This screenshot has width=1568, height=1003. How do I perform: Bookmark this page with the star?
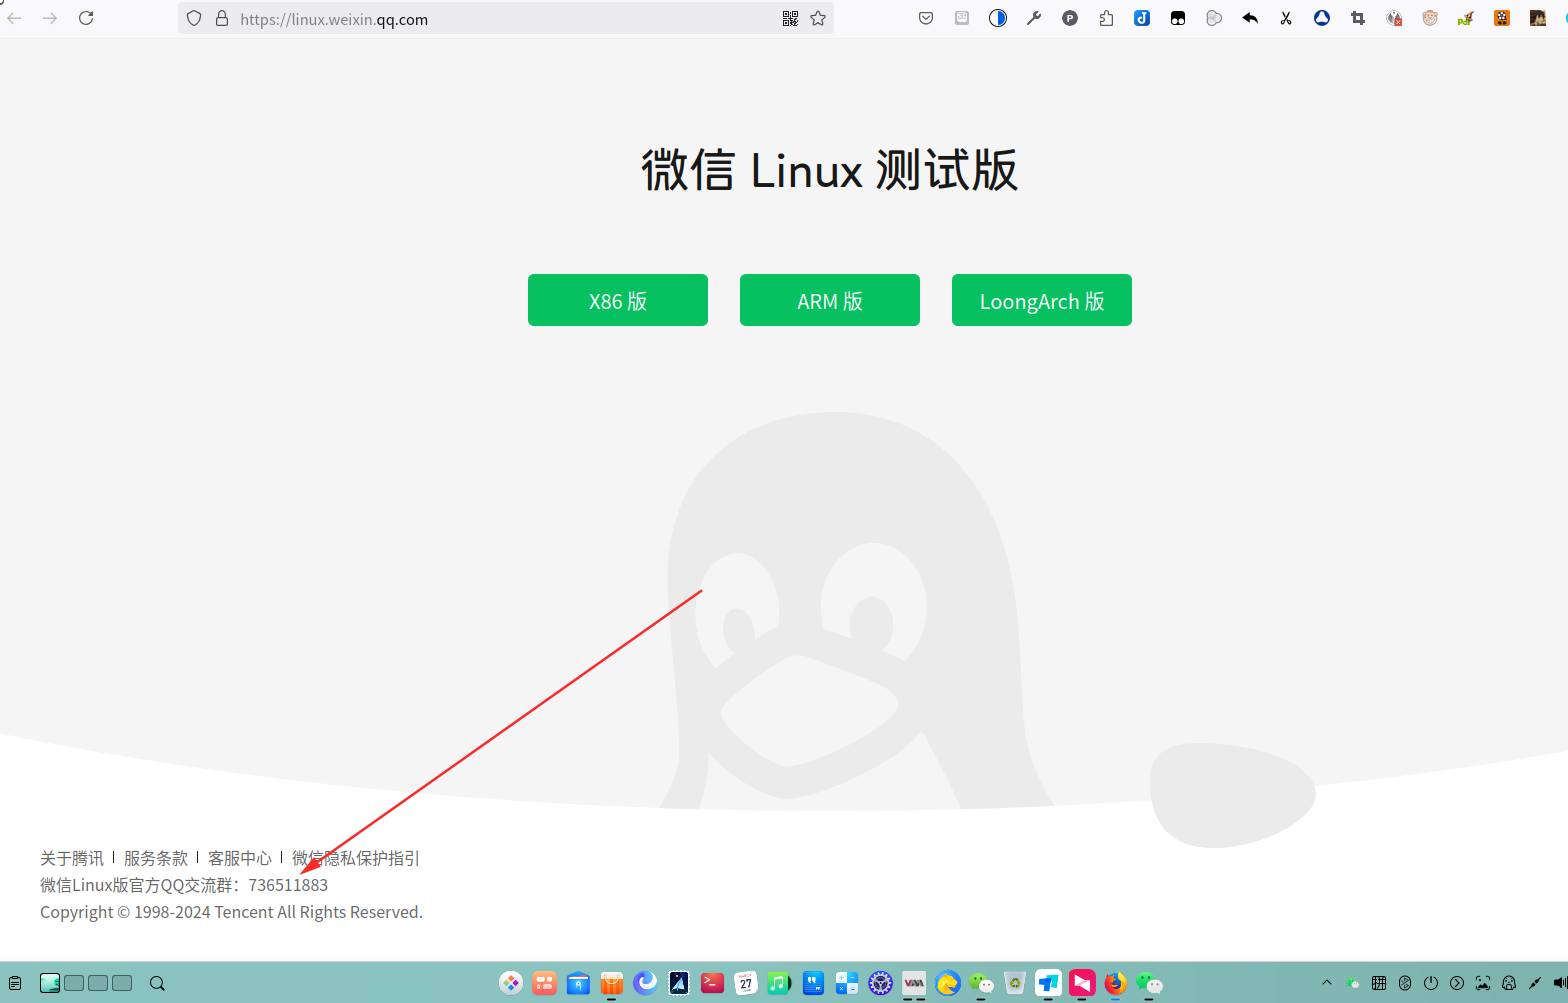coord(818,18)
